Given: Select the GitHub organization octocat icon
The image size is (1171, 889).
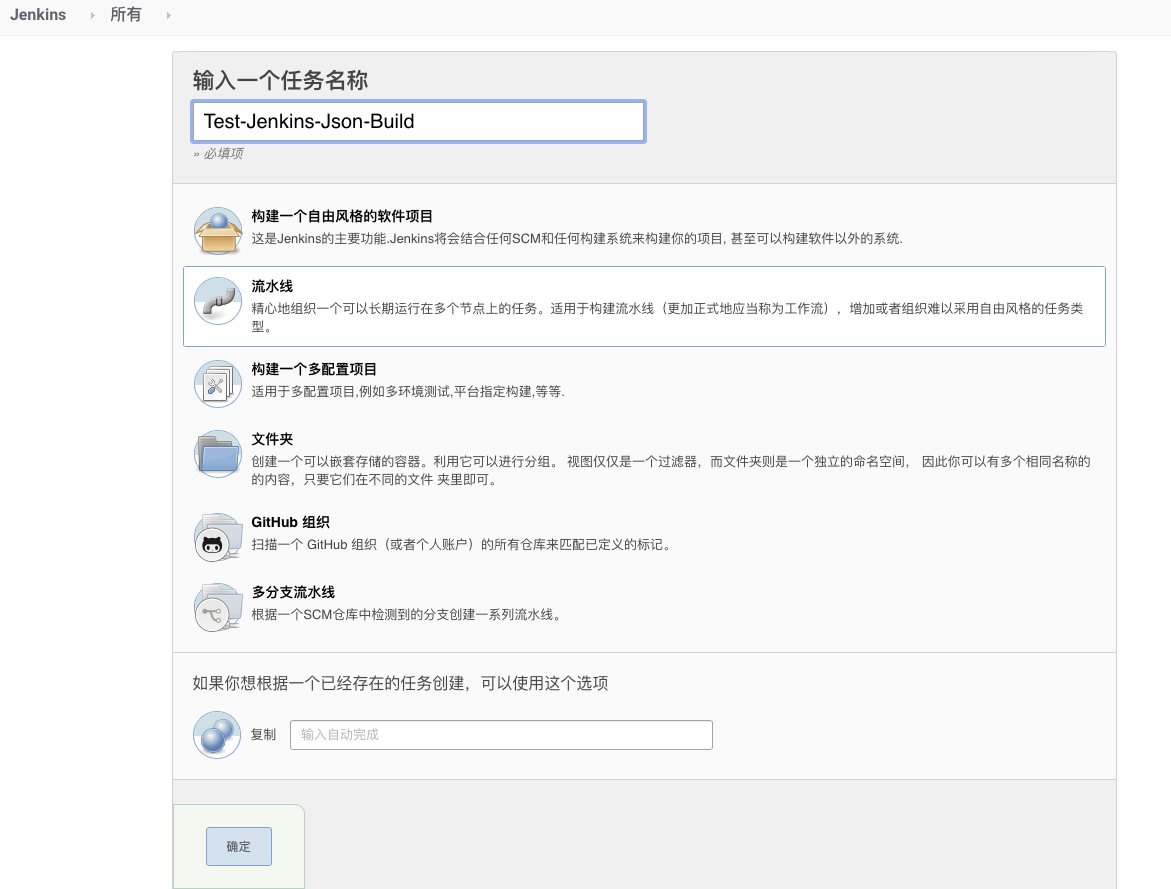Looking at the screenshot, I should [217, 537].
